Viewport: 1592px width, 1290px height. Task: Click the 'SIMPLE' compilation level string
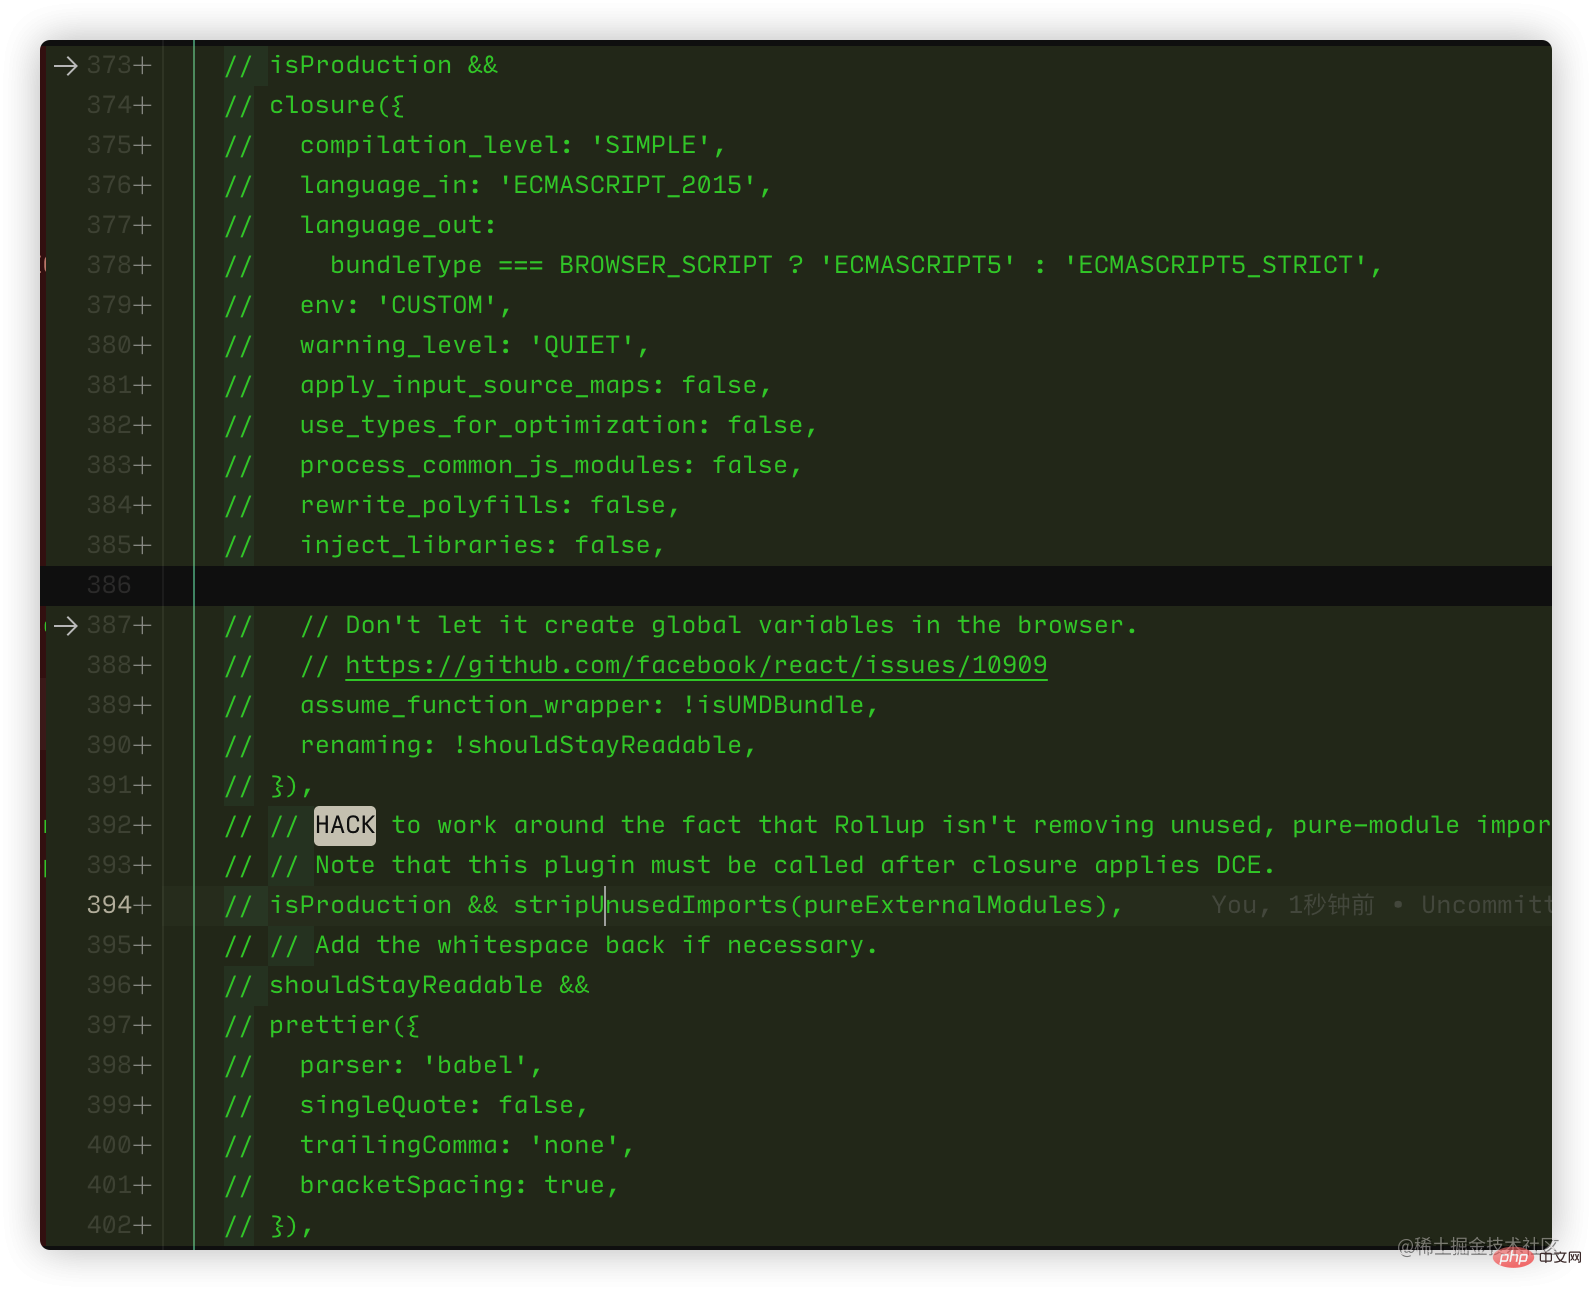point(650,145)
